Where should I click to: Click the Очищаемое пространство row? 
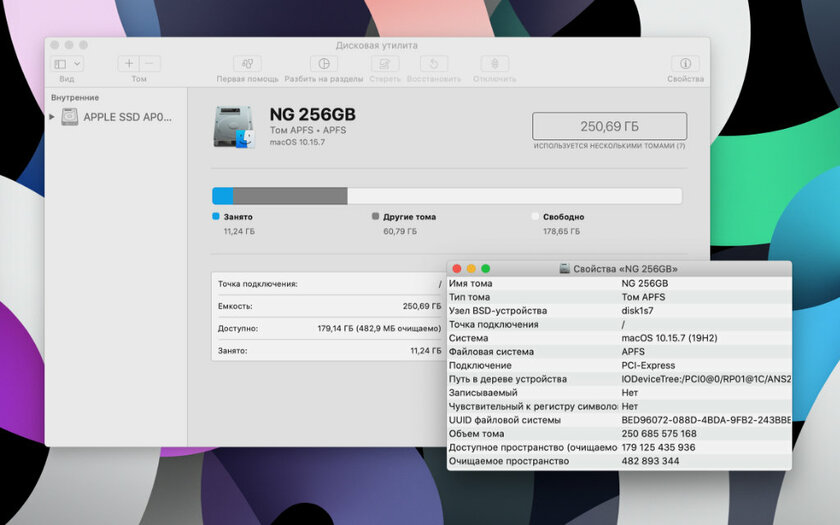tap(618, 461)
